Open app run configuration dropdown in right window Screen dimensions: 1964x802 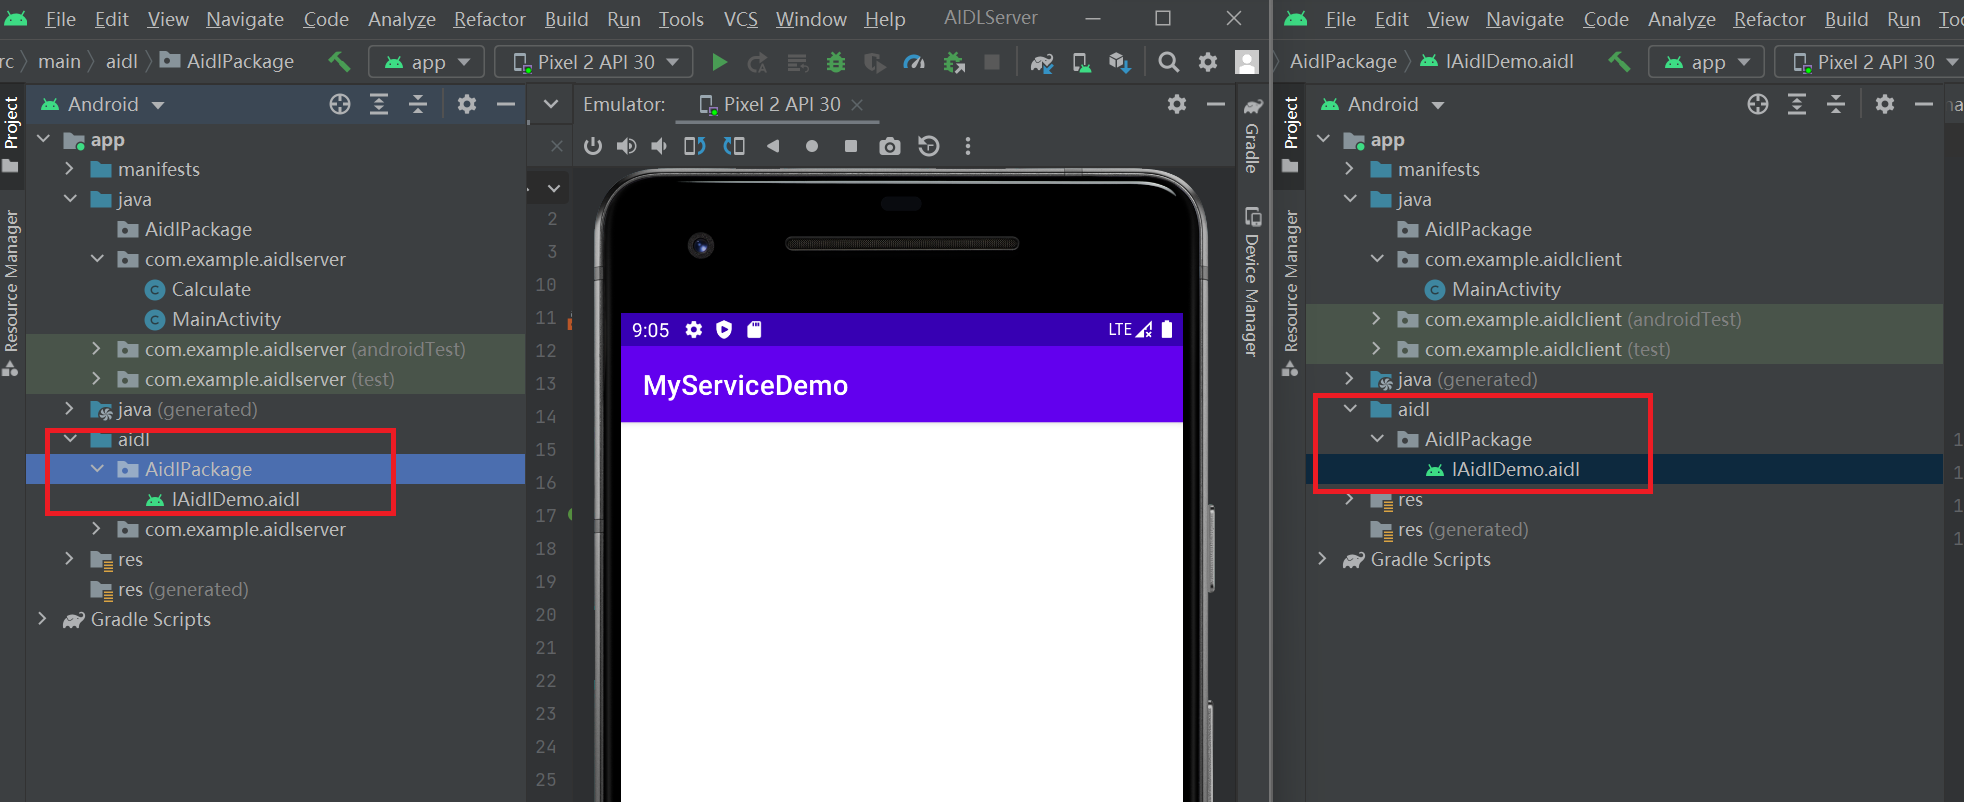pos(1706,62)
